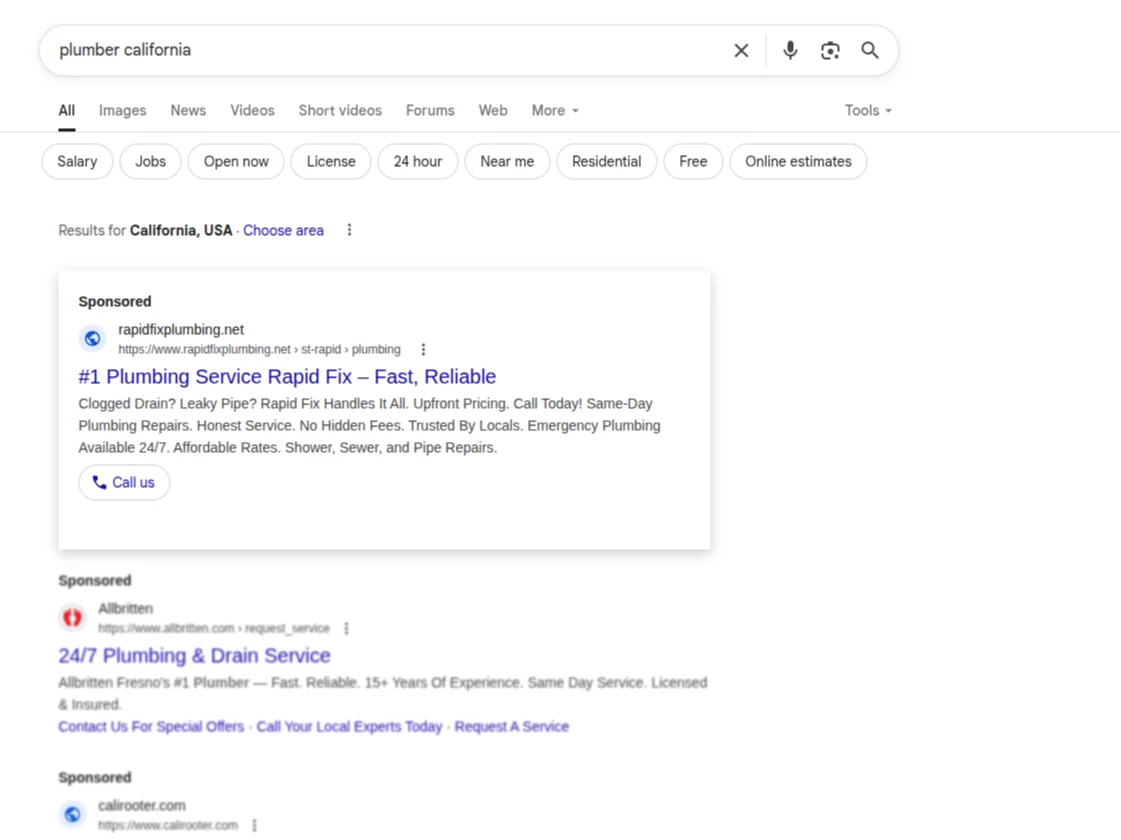Switch to the News tab
Image resolution: width=1121 pixels, height=840 pixels.
click(x=188, y=110)
